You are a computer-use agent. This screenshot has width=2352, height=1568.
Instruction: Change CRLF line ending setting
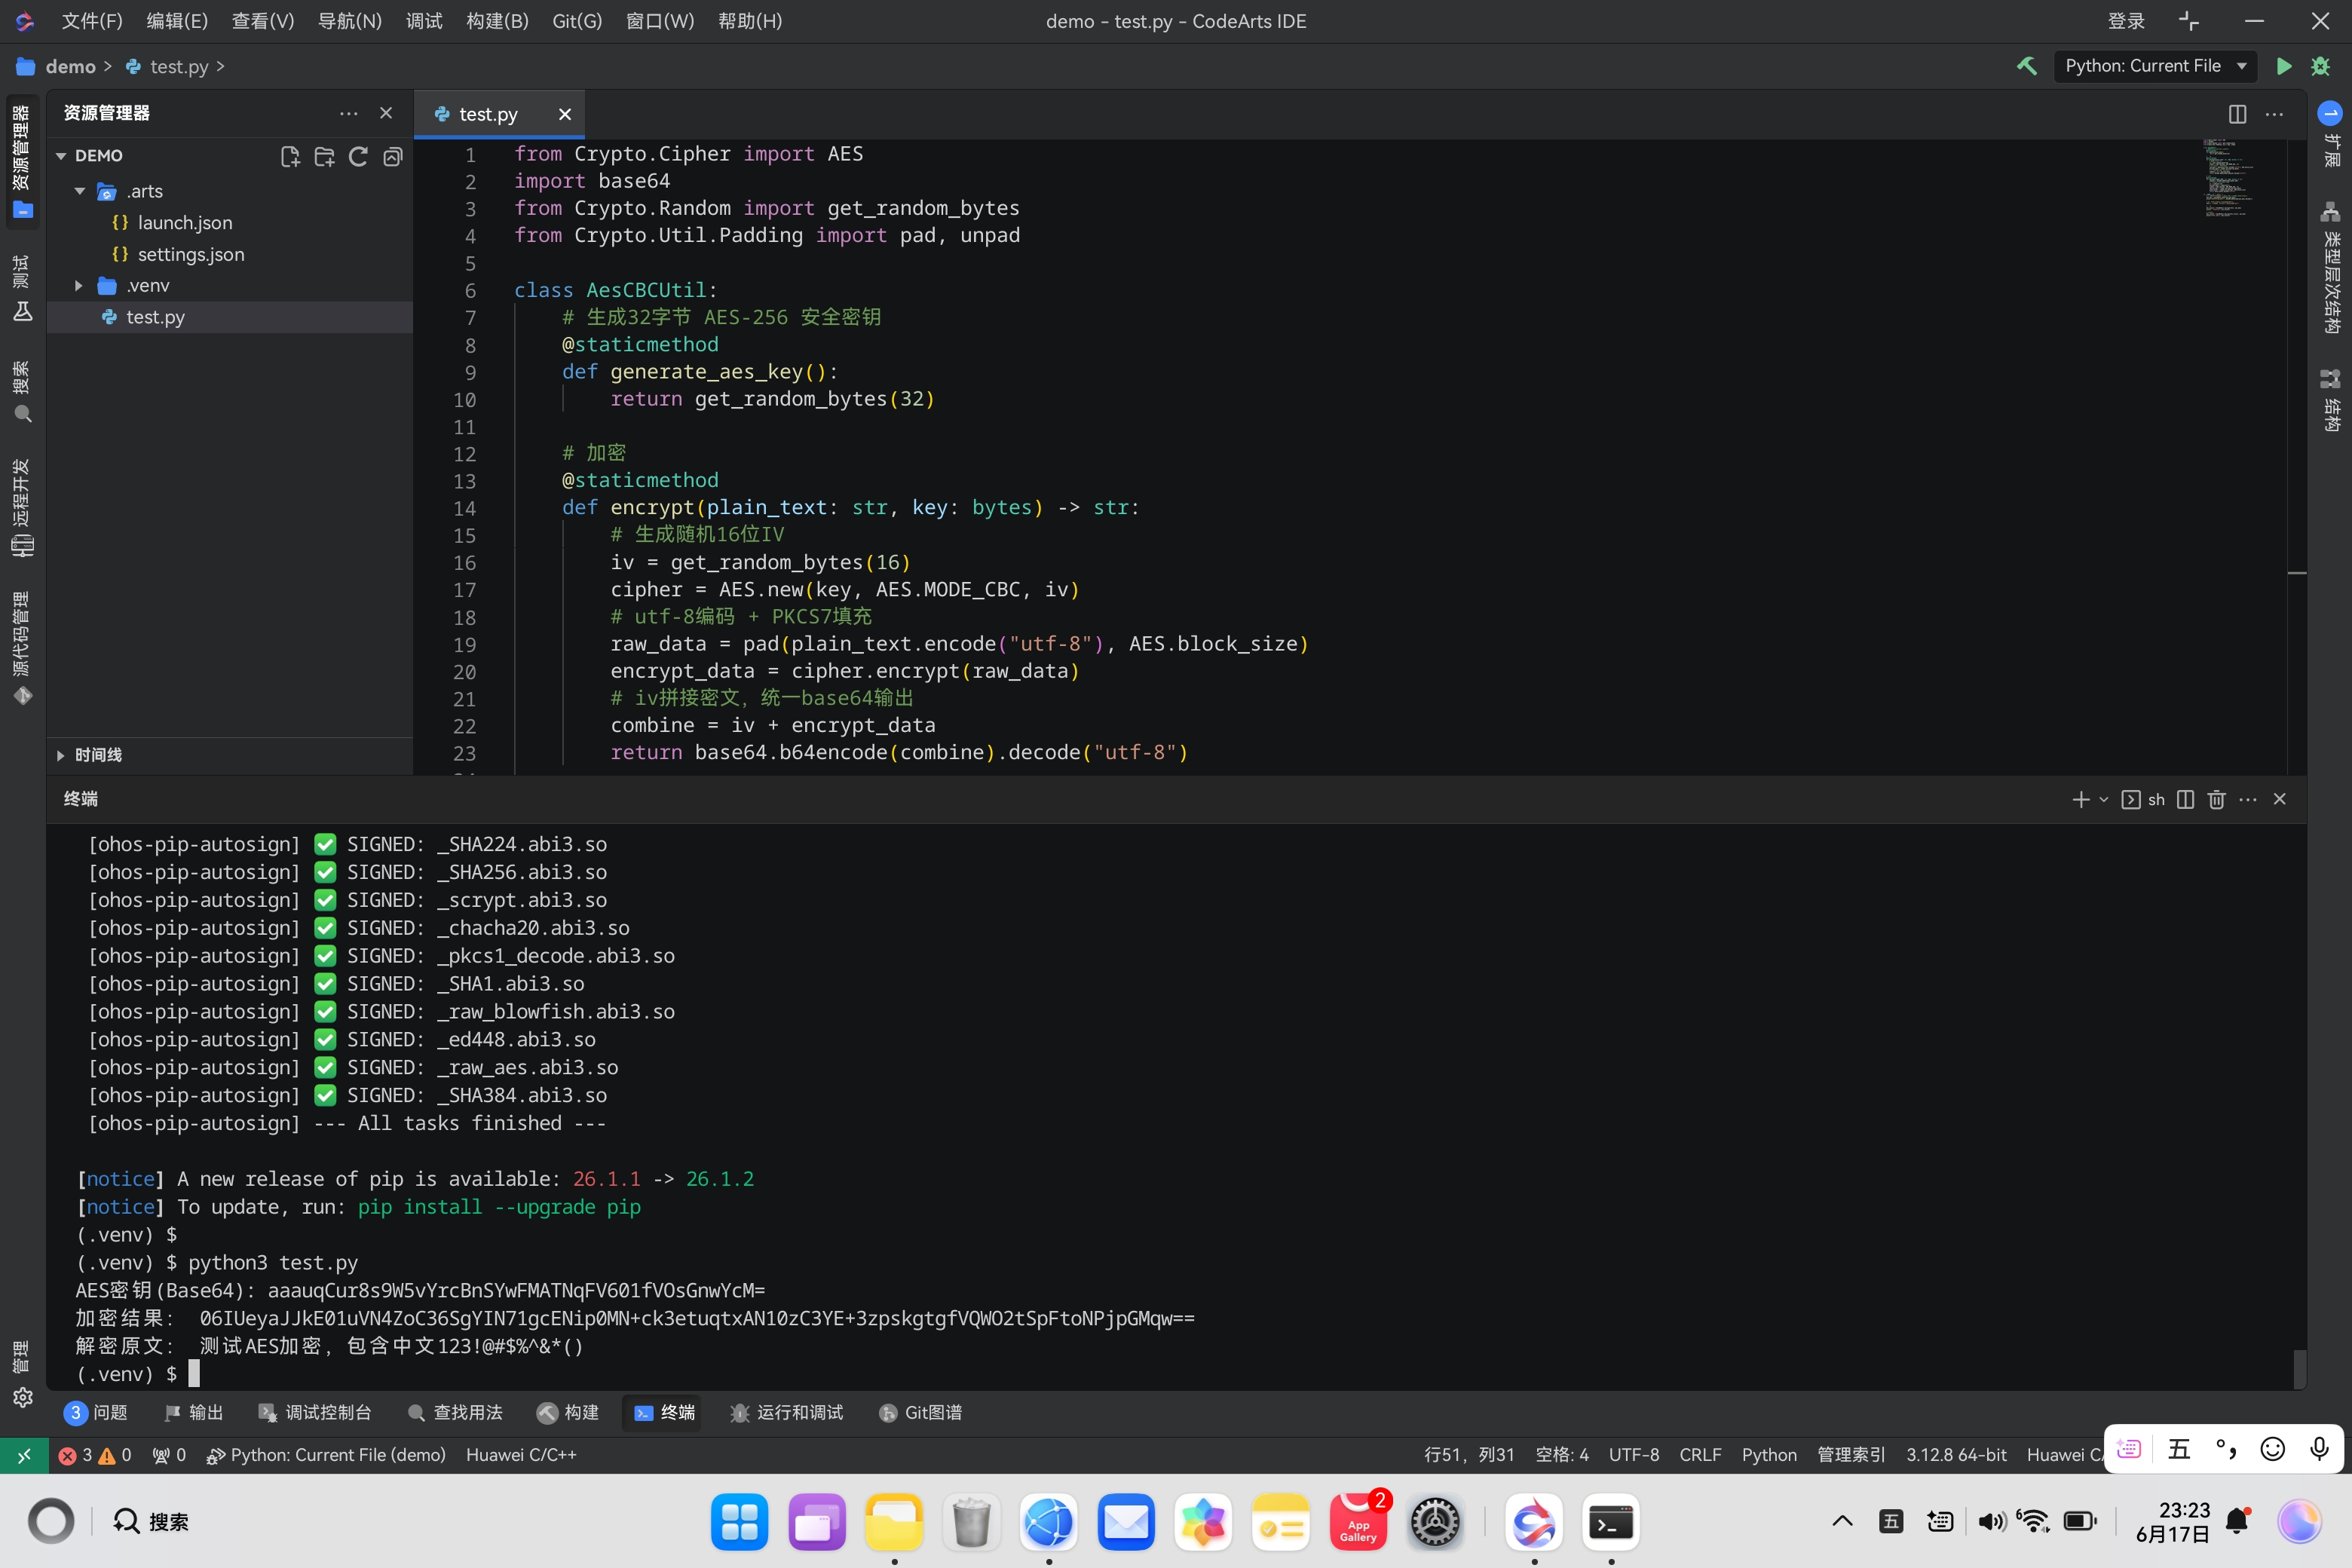click(x=1700, y=1455)
